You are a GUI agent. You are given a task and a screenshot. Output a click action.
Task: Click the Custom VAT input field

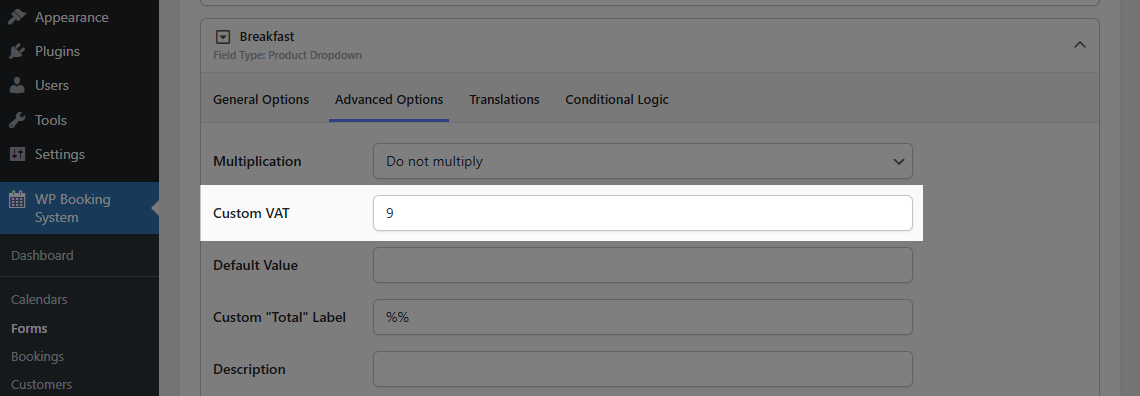[x=643, y=213]
